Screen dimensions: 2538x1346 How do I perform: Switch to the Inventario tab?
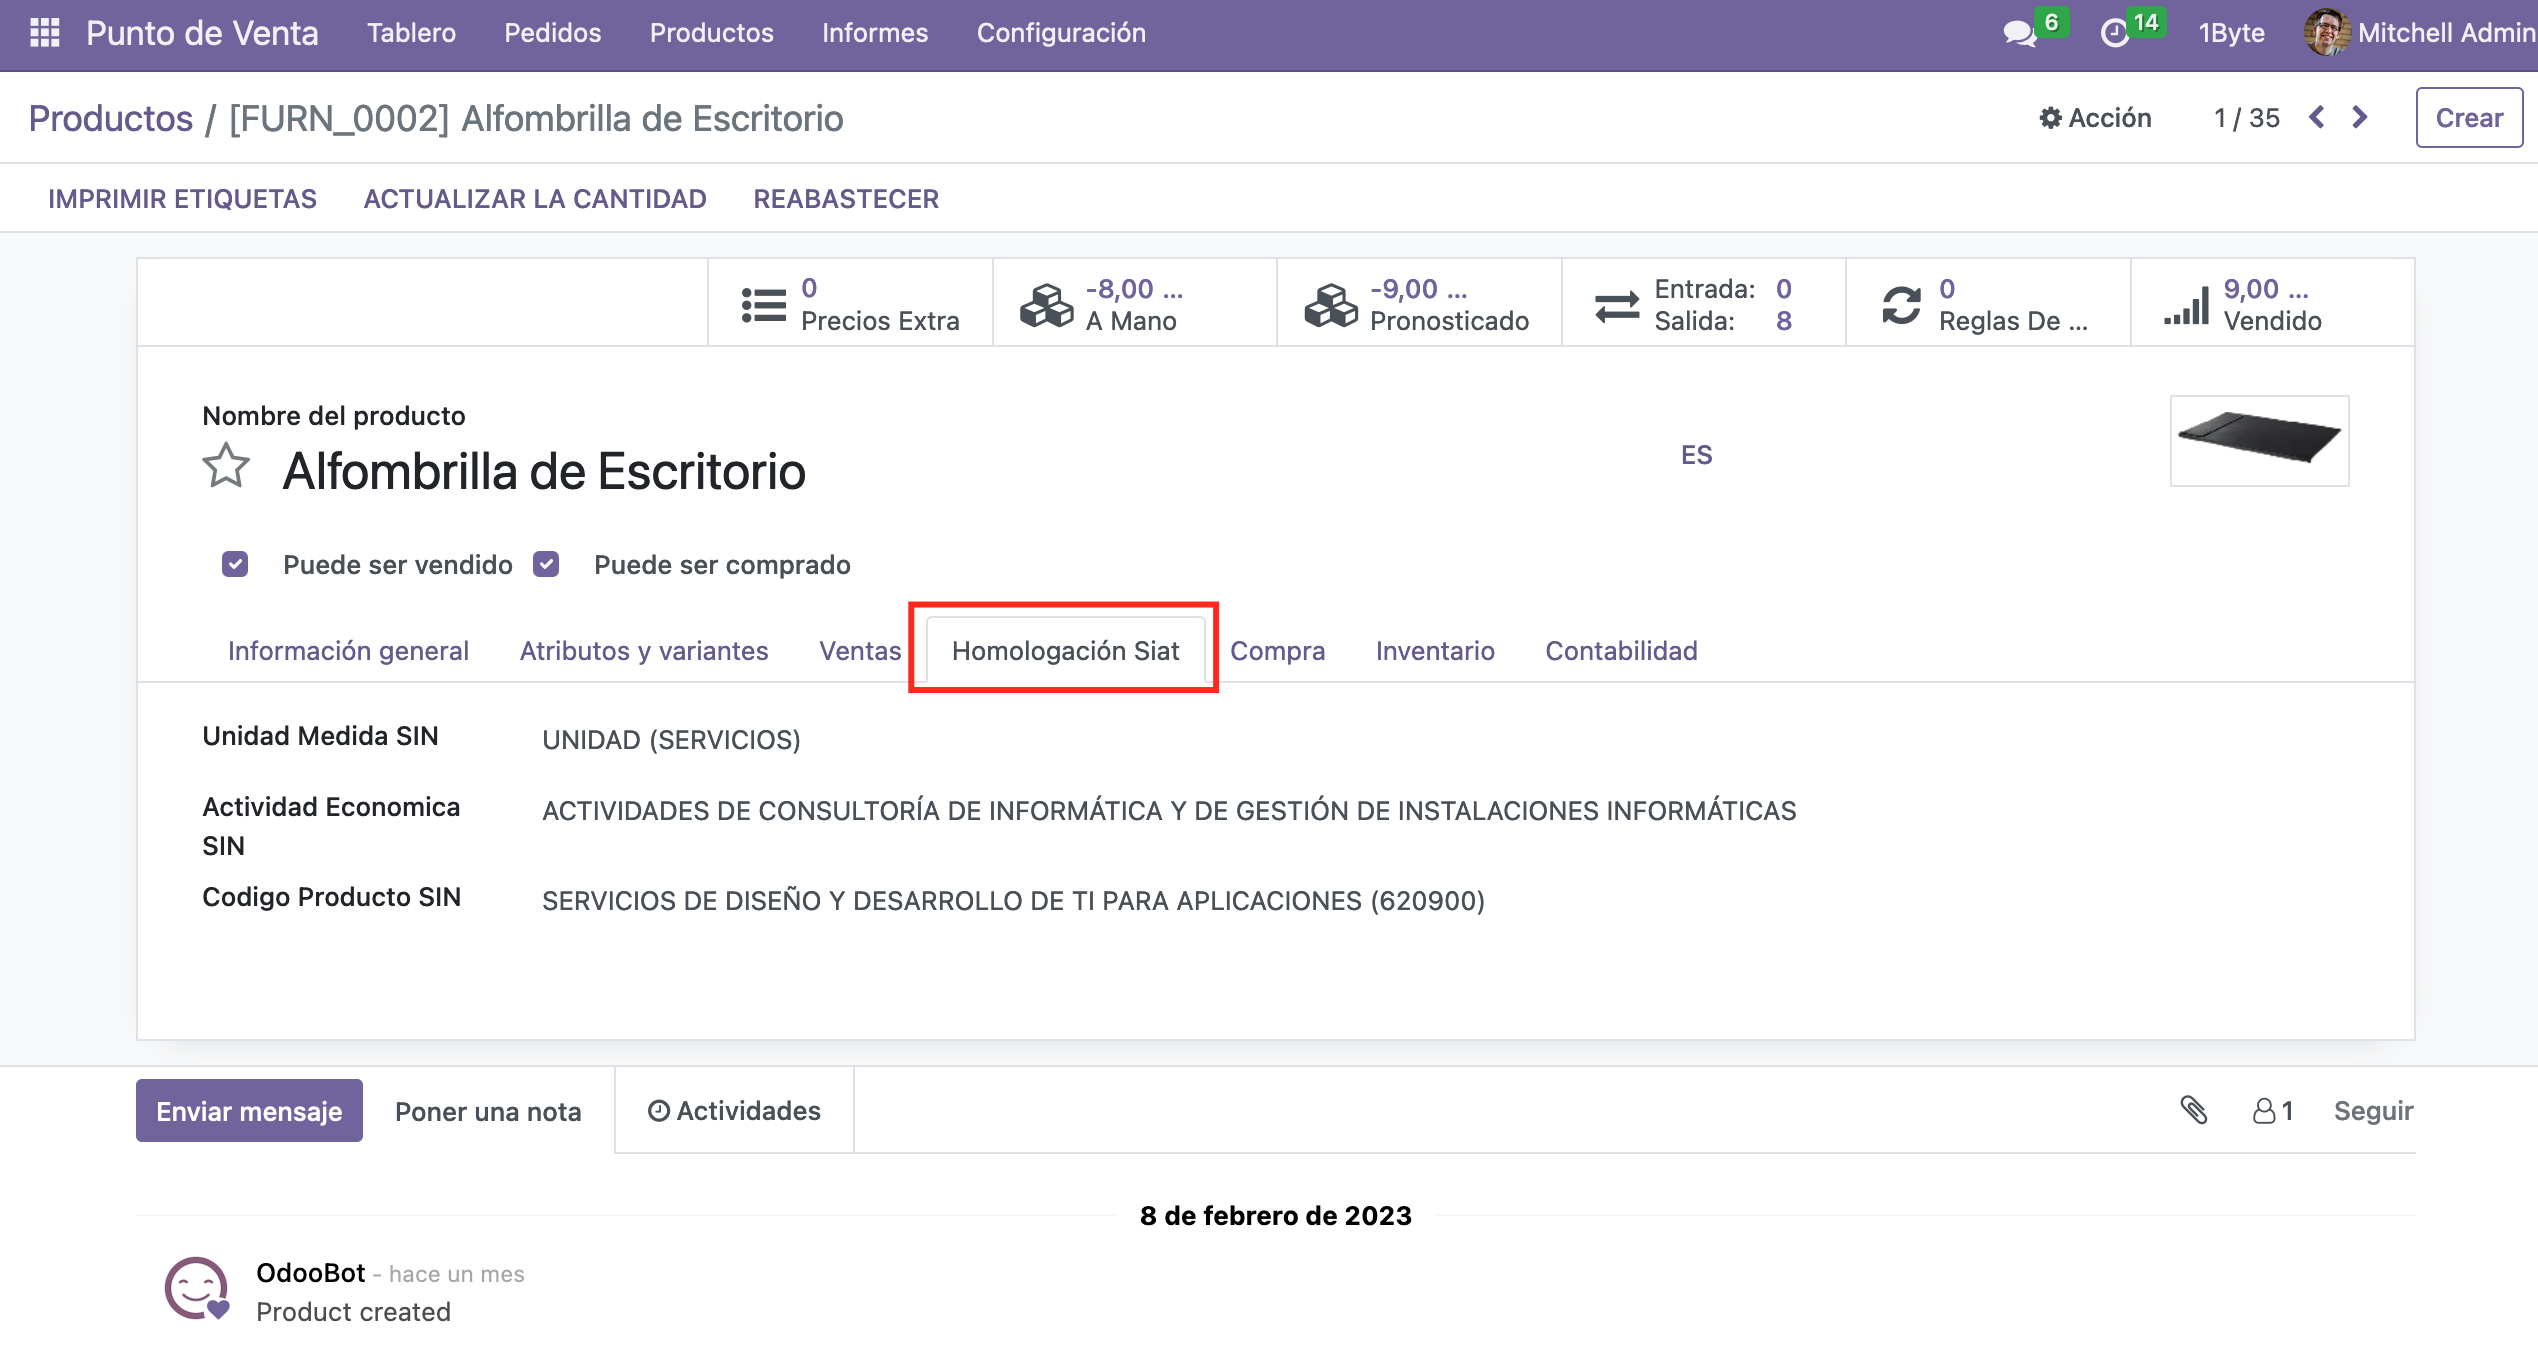tap(1434, 651)
